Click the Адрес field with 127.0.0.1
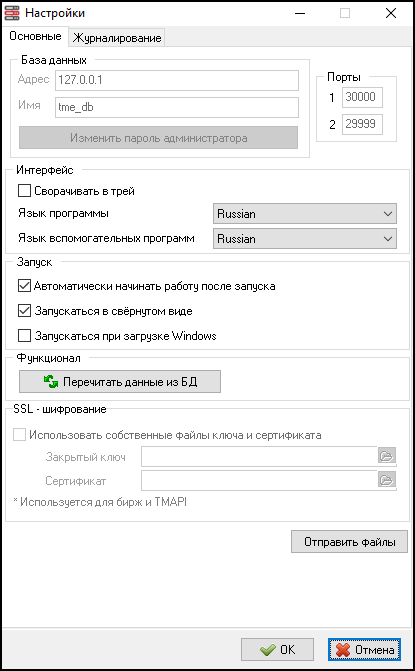Image resolution: width=415 pixels, height=671 pixels. pyautogui.click(x=177, y=80)
